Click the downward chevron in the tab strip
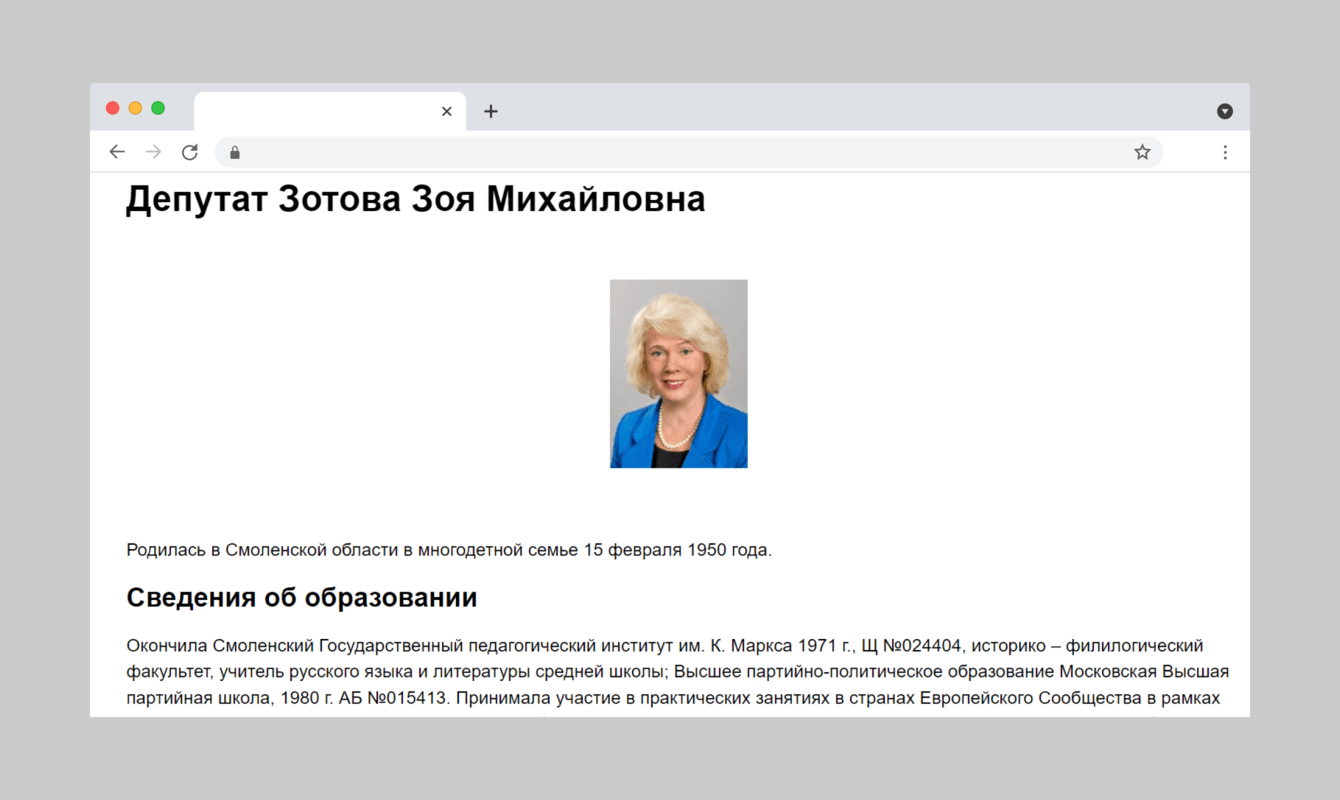This screenshot has width=1340, height=800. (1225, 111)
